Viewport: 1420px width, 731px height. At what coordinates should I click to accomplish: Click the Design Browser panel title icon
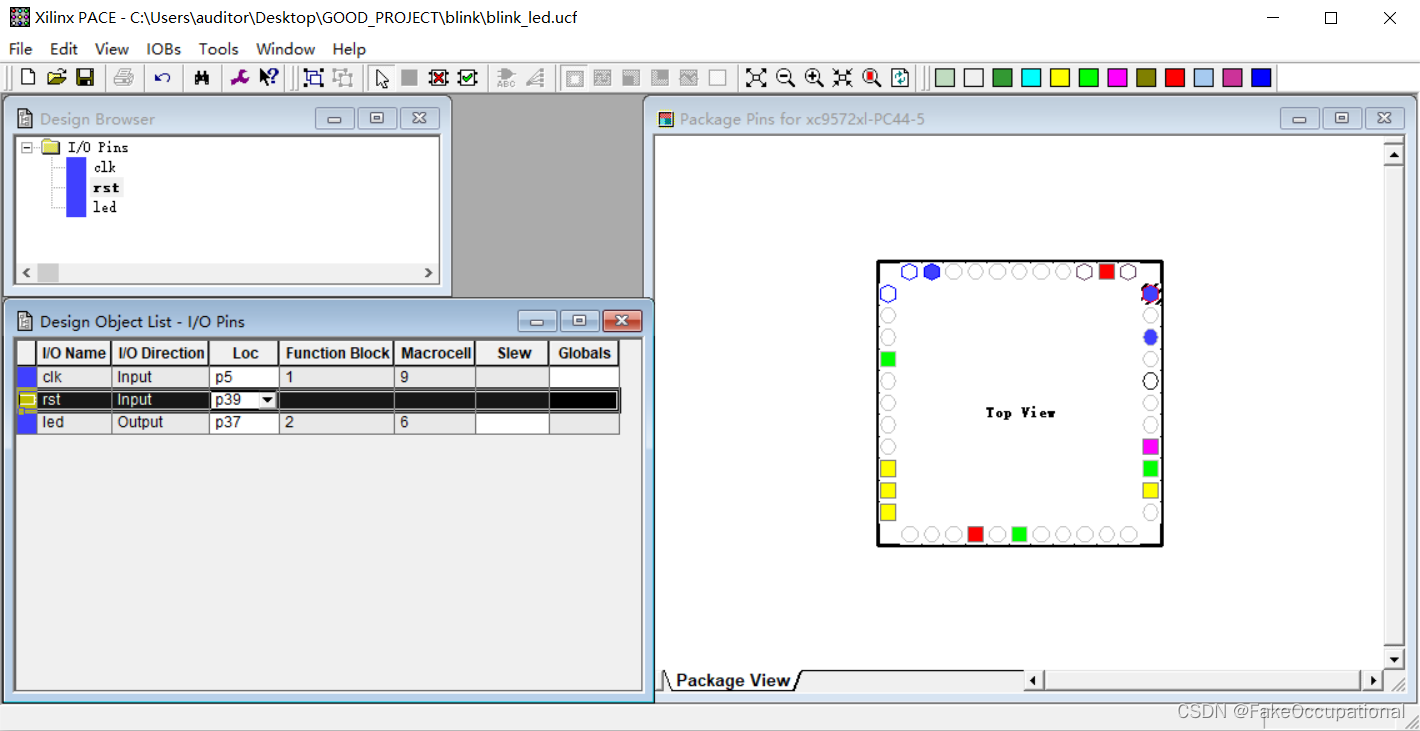pyautogui.click(x=26, y=119)
